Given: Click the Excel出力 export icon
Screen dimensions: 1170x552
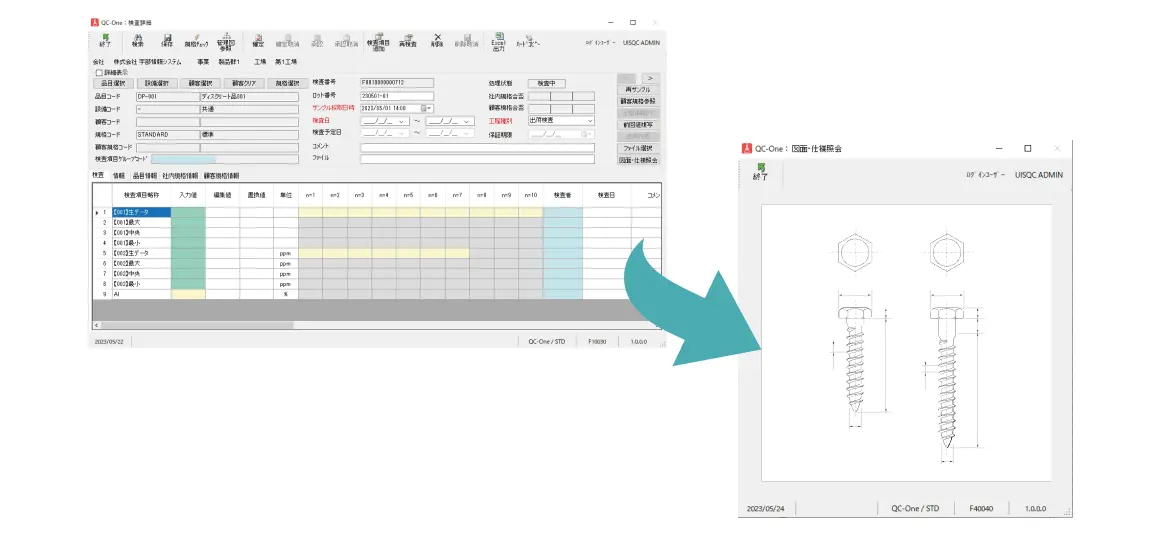Looking at the screenshot, I should point(498,41).
